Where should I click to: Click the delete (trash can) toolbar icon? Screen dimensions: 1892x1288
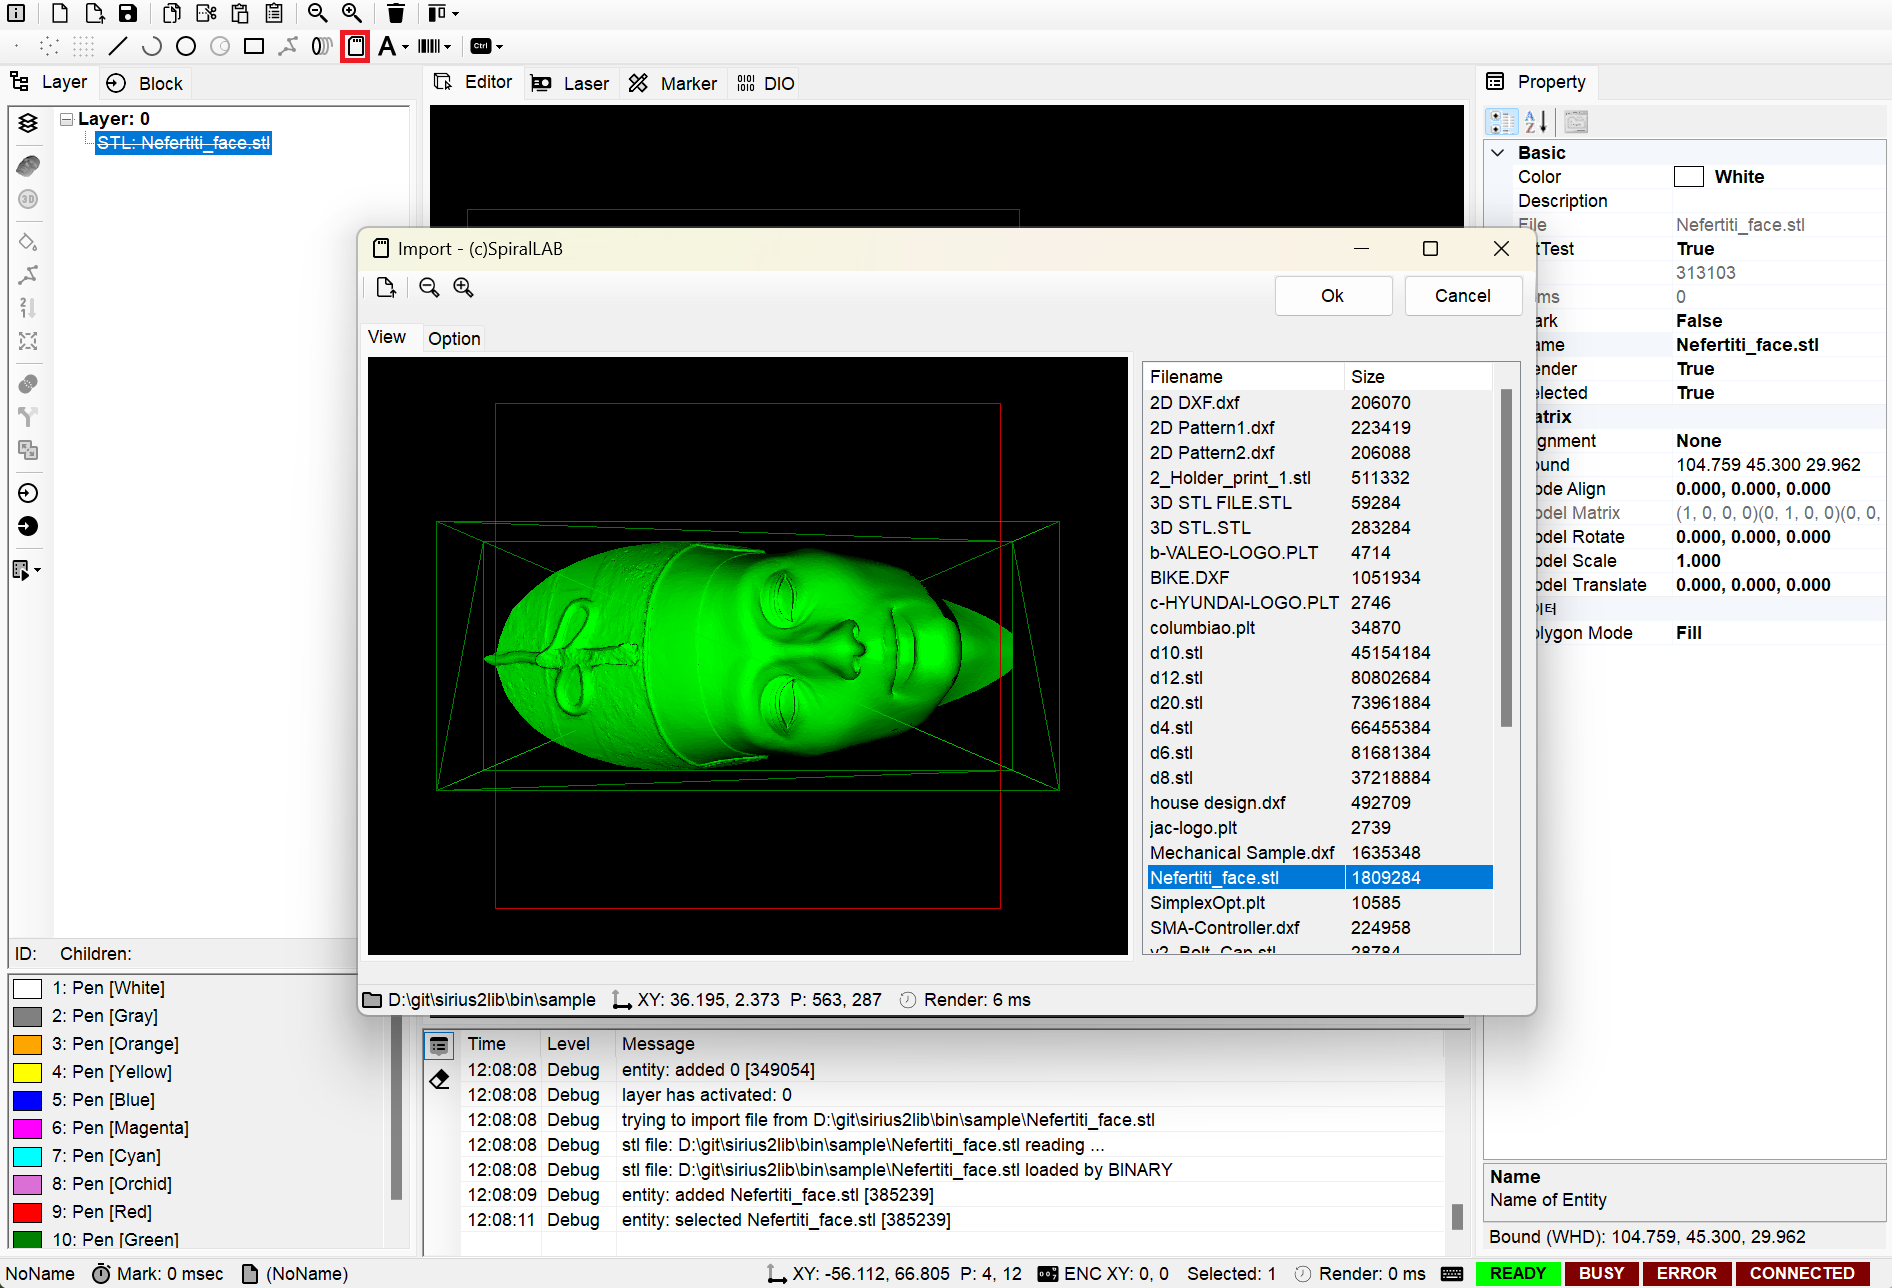(396, 13)
